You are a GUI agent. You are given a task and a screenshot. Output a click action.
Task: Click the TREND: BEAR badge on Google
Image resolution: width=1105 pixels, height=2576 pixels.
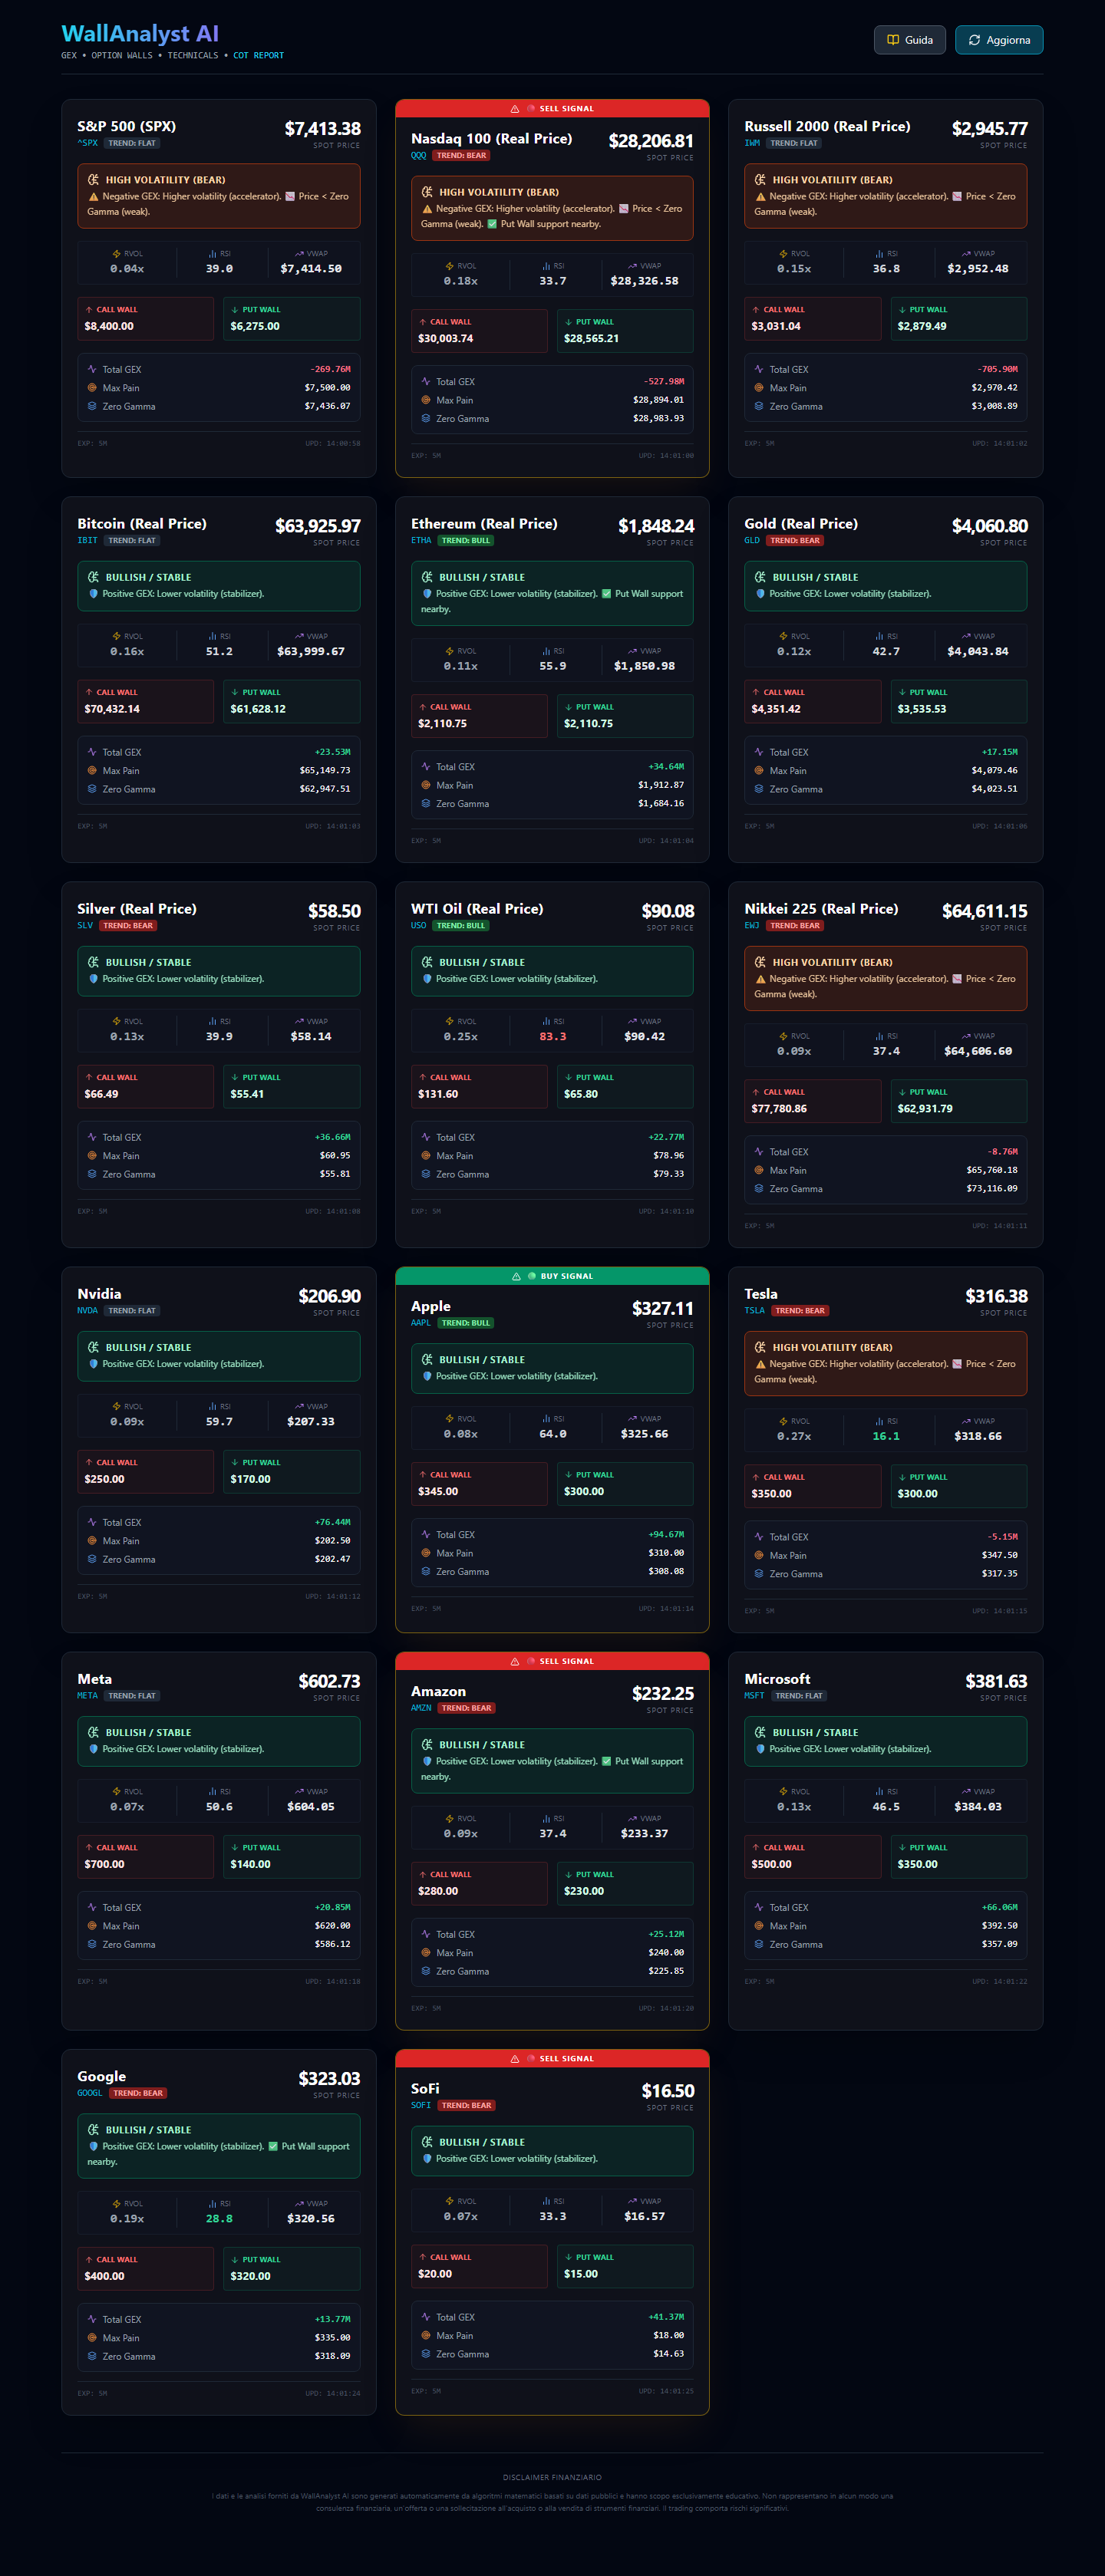click(x=137, y=2093)
